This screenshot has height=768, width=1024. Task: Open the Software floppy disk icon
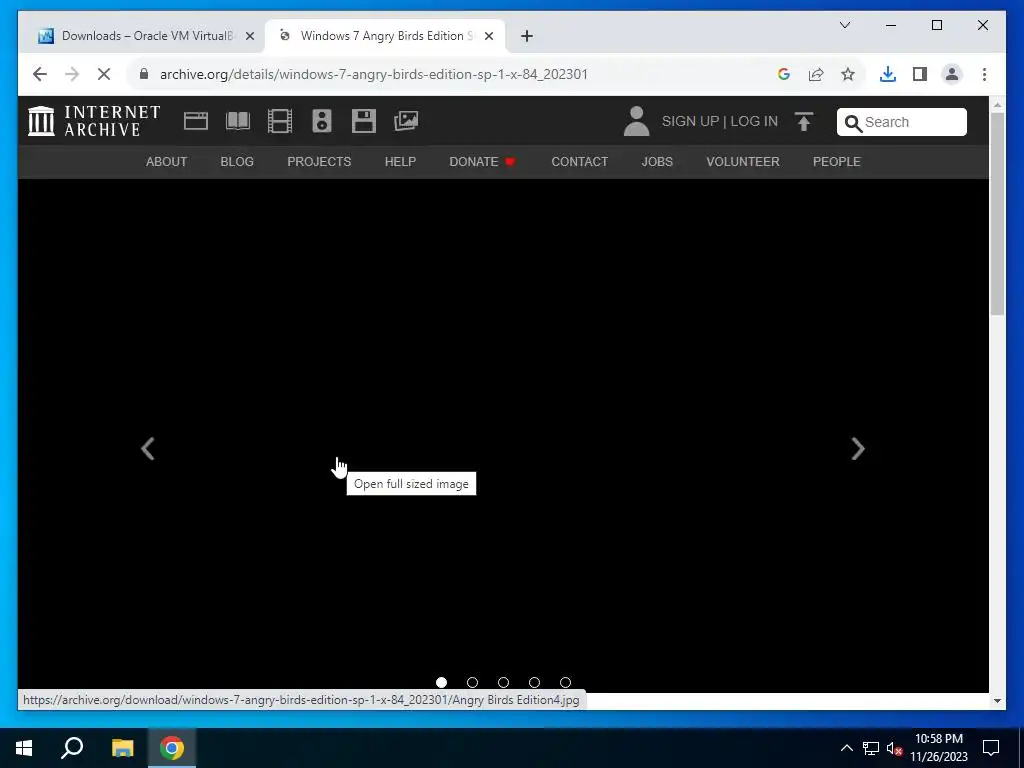point(364,121)
